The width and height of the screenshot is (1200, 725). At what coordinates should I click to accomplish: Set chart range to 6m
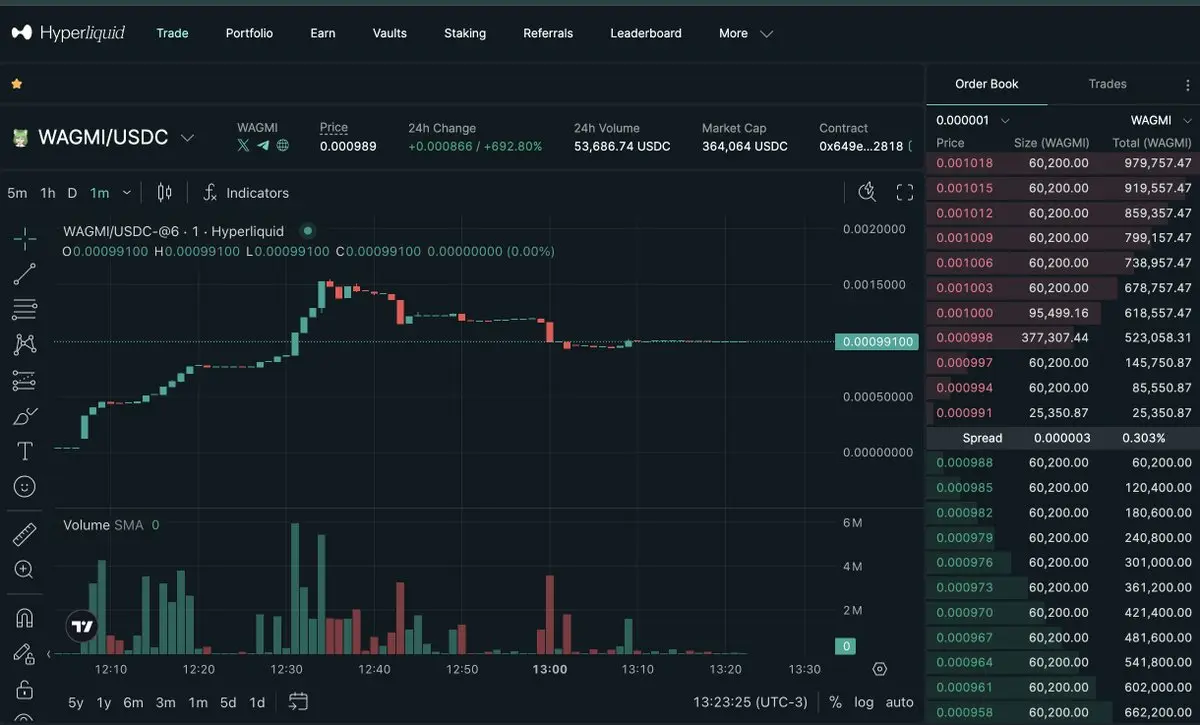[133, 702]
